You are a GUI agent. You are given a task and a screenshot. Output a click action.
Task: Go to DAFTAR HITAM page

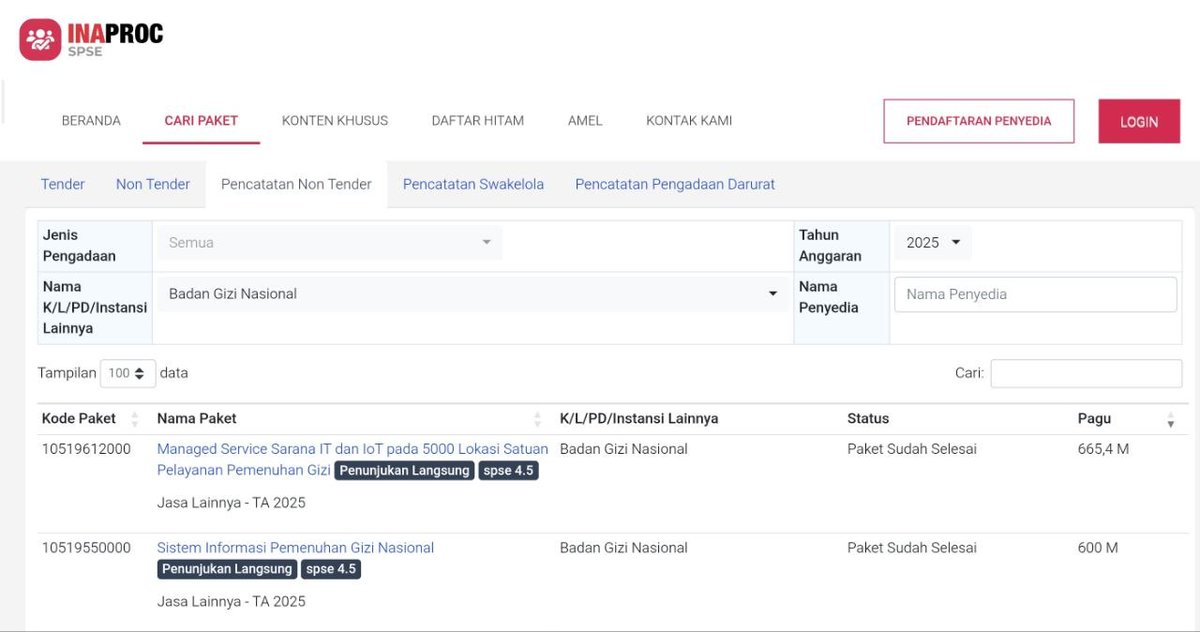click(478, 121)
